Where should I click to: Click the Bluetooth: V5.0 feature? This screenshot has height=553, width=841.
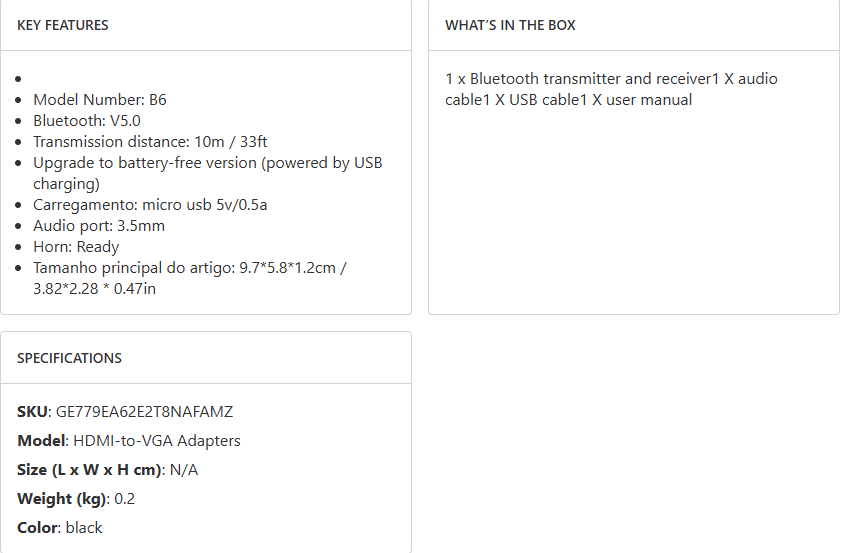[87, 120]
